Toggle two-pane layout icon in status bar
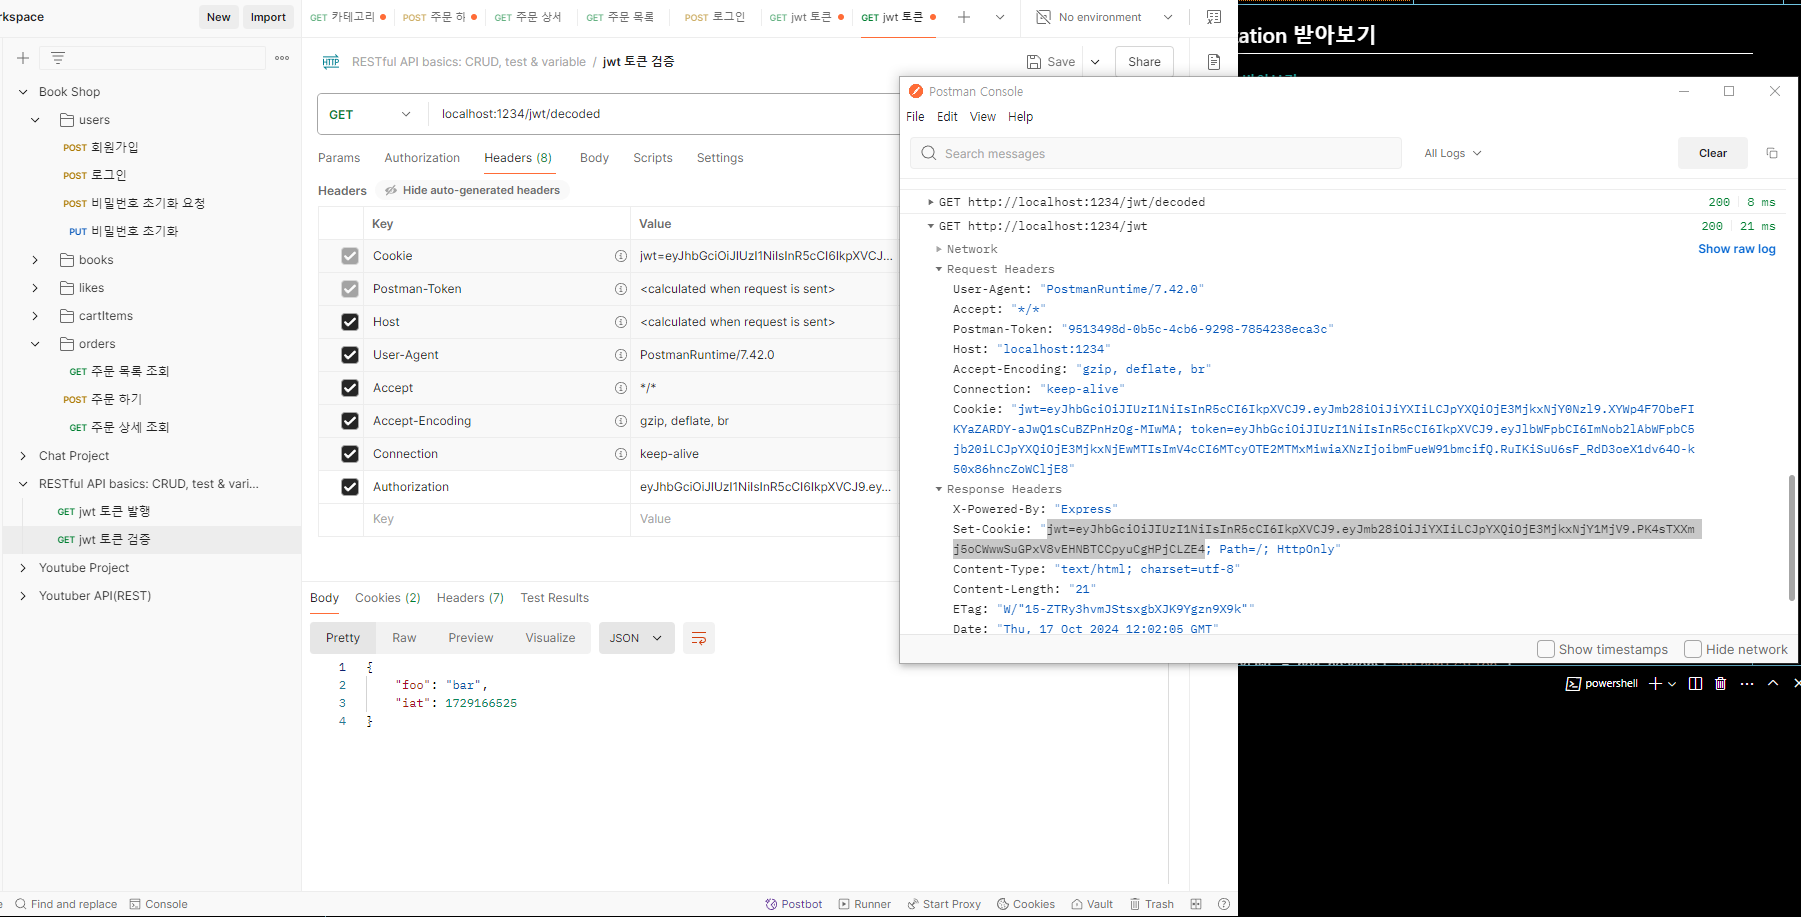The image size is (1801, 917). click(1196, 904)
